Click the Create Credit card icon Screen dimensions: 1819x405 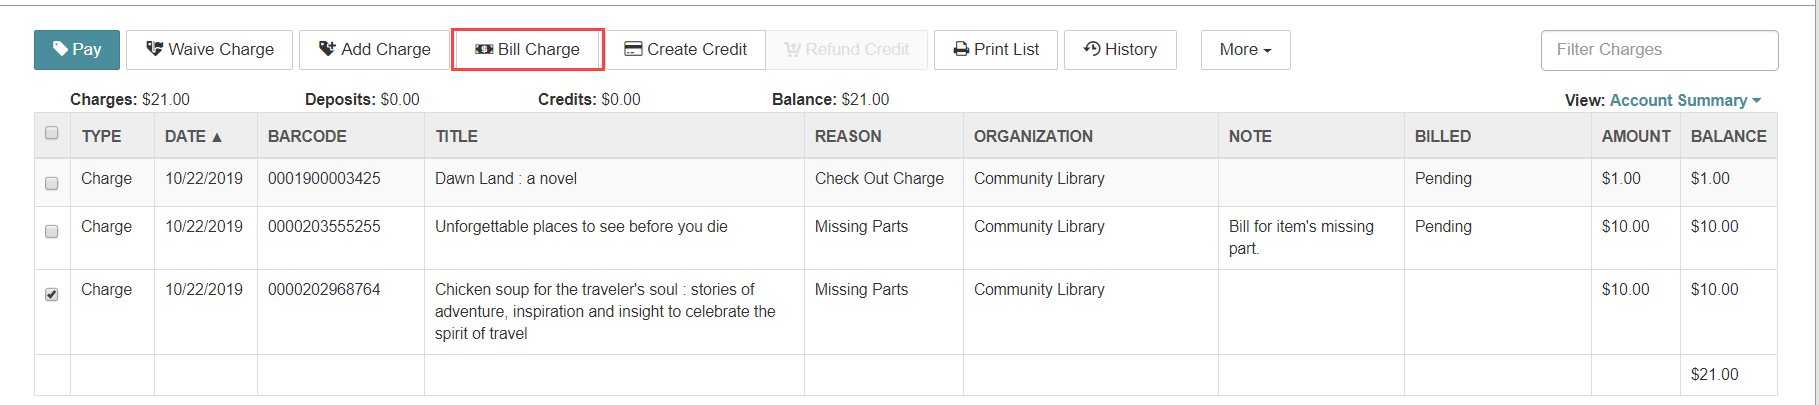(633, 49)
